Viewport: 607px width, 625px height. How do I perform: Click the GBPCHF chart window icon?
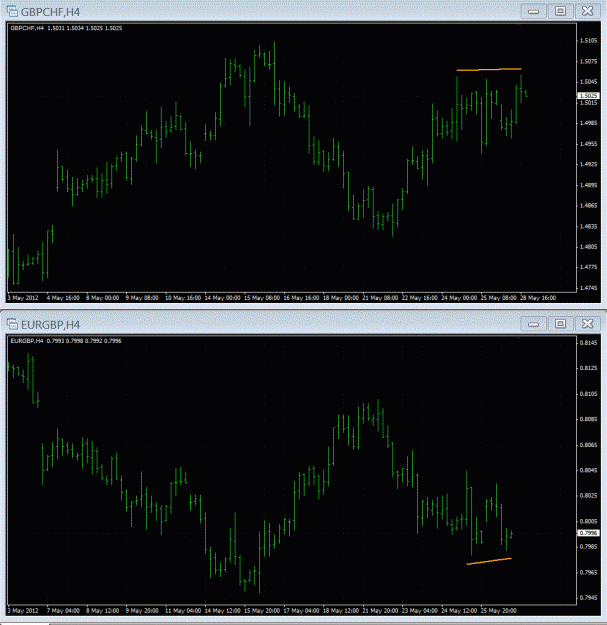coord(12,11)
